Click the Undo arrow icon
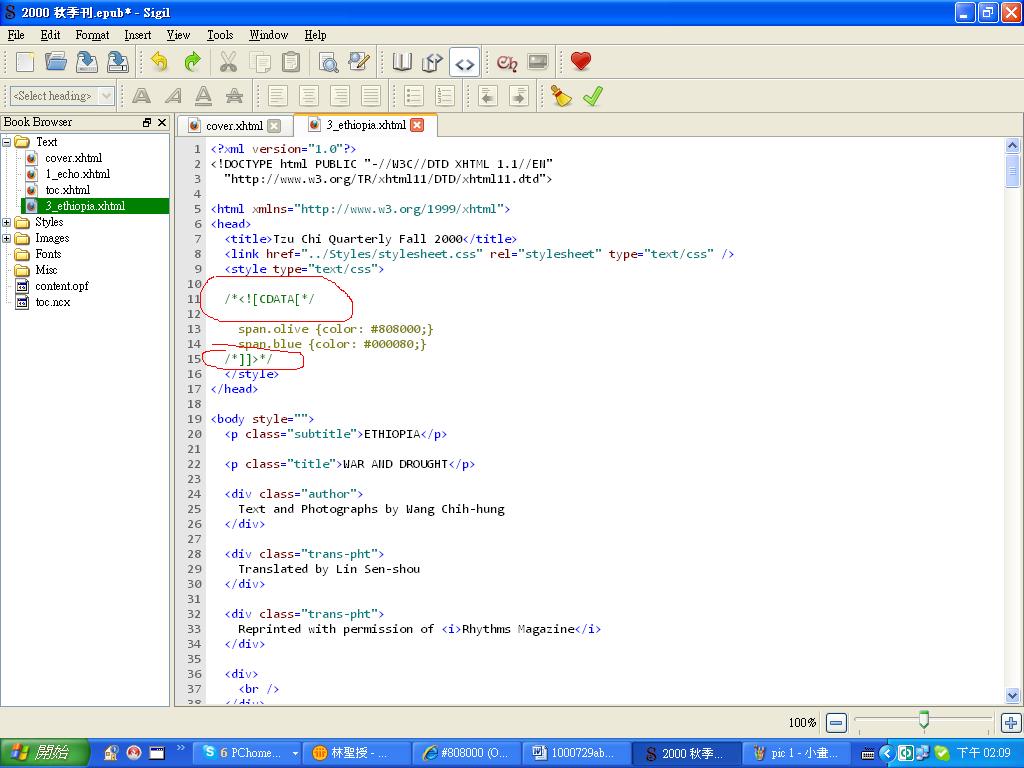Image resolution: width=1024 pixels, height=768 pixels. 159,62
